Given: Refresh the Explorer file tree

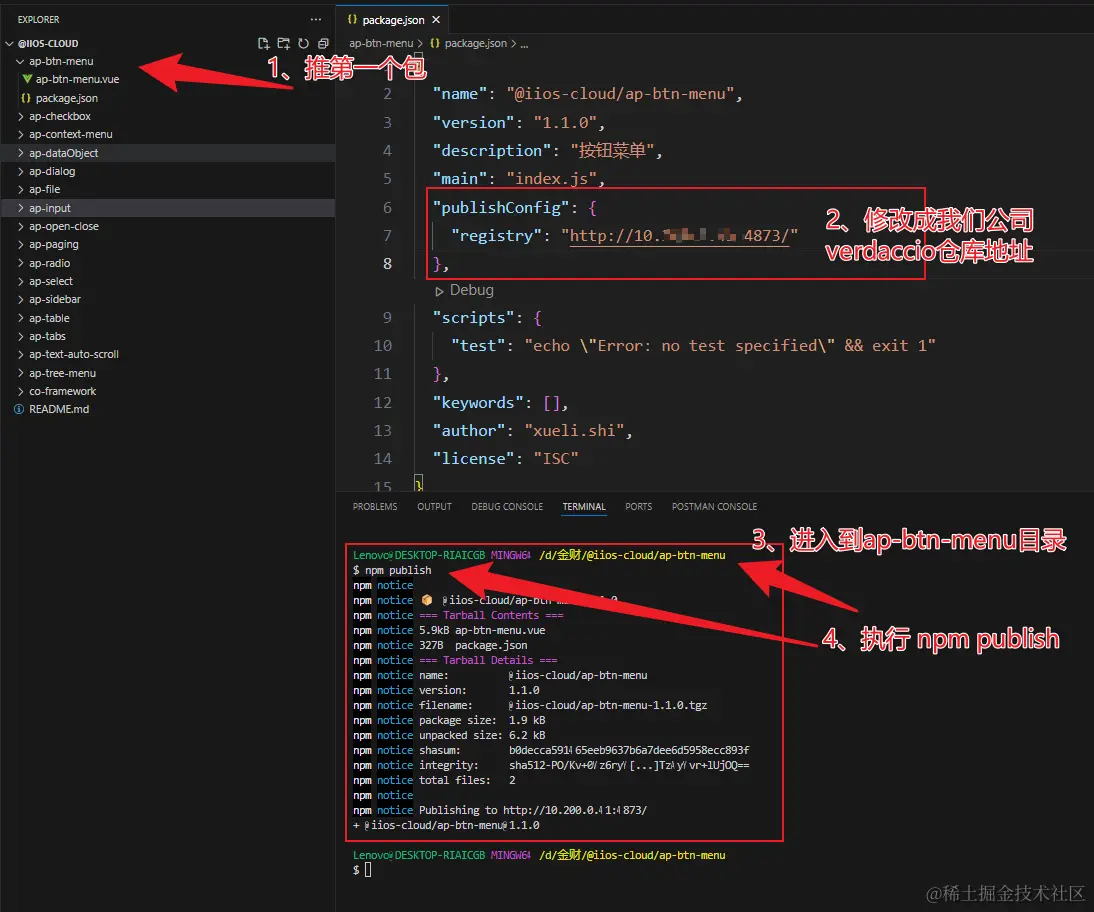Looking at the screenshot, I should pos(304,43).
